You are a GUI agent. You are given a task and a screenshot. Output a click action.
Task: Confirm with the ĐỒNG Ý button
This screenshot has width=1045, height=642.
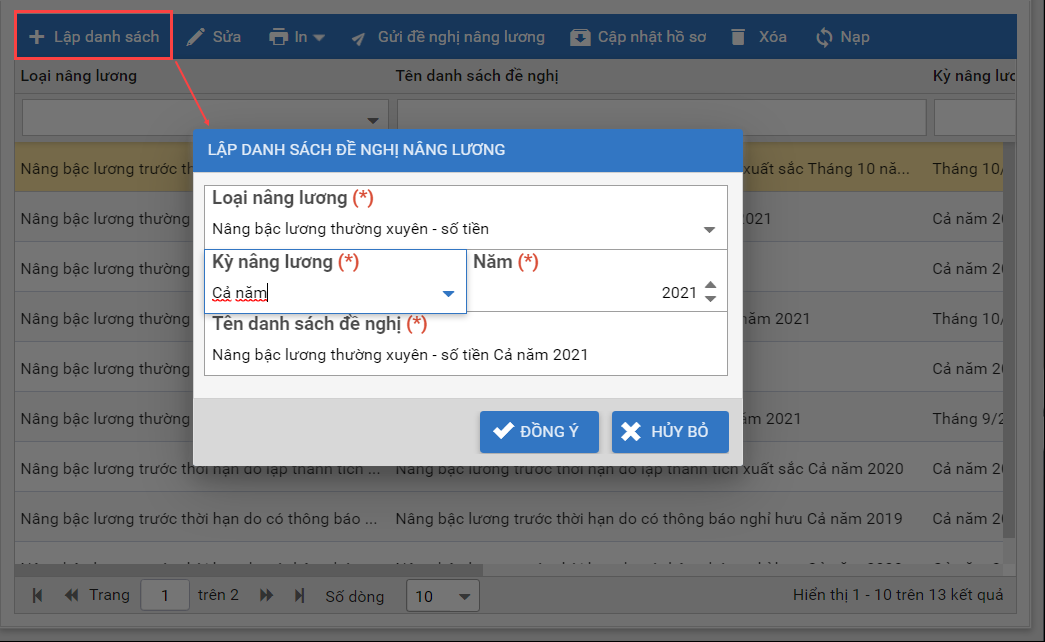click(x=539, y=432)
